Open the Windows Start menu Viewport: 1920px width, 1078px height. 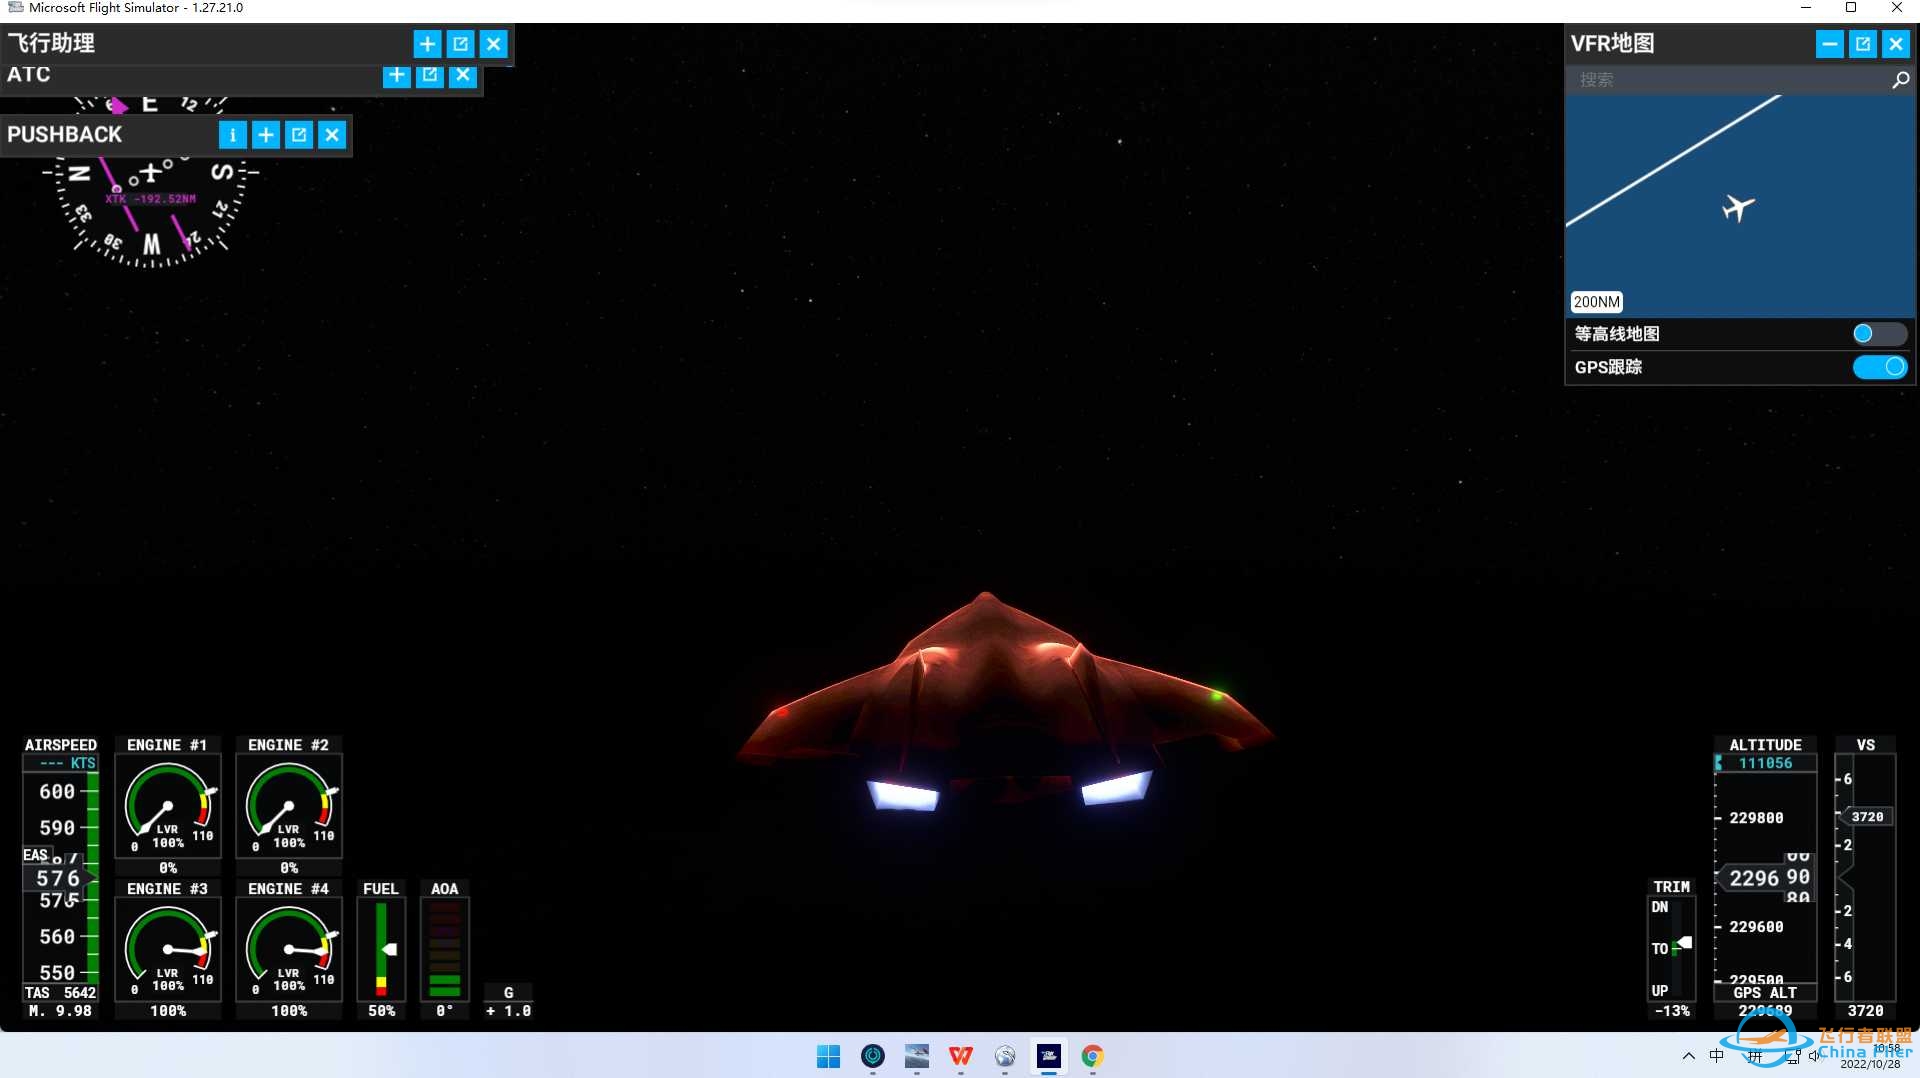click(829, 1056)
